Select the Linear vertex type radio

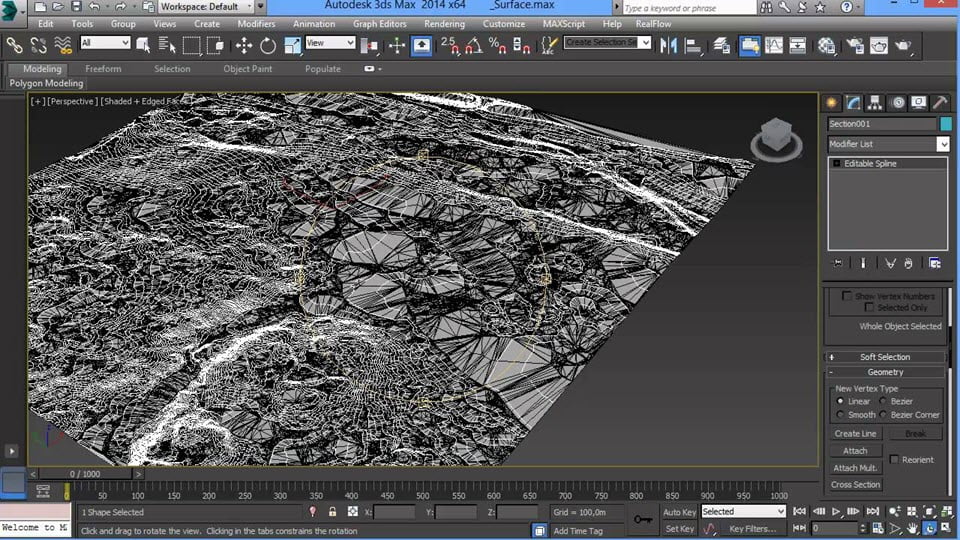tap(841, 401)
